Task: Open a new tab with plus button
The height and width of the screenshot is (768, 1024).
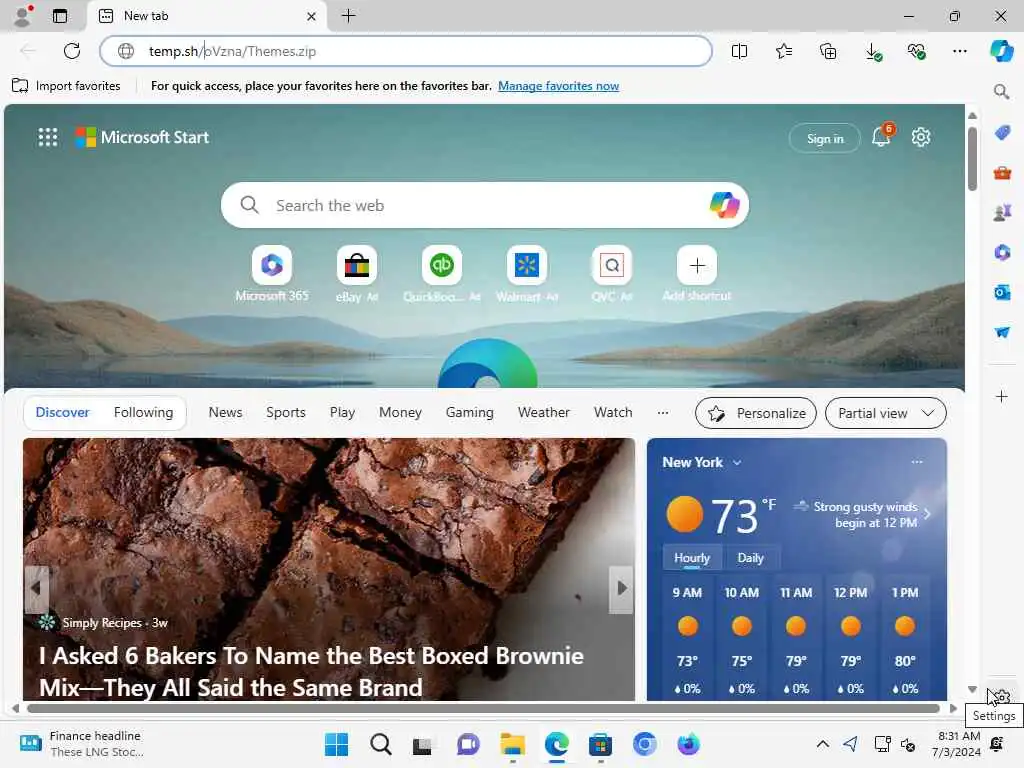Action: click(x=349, y=16)
